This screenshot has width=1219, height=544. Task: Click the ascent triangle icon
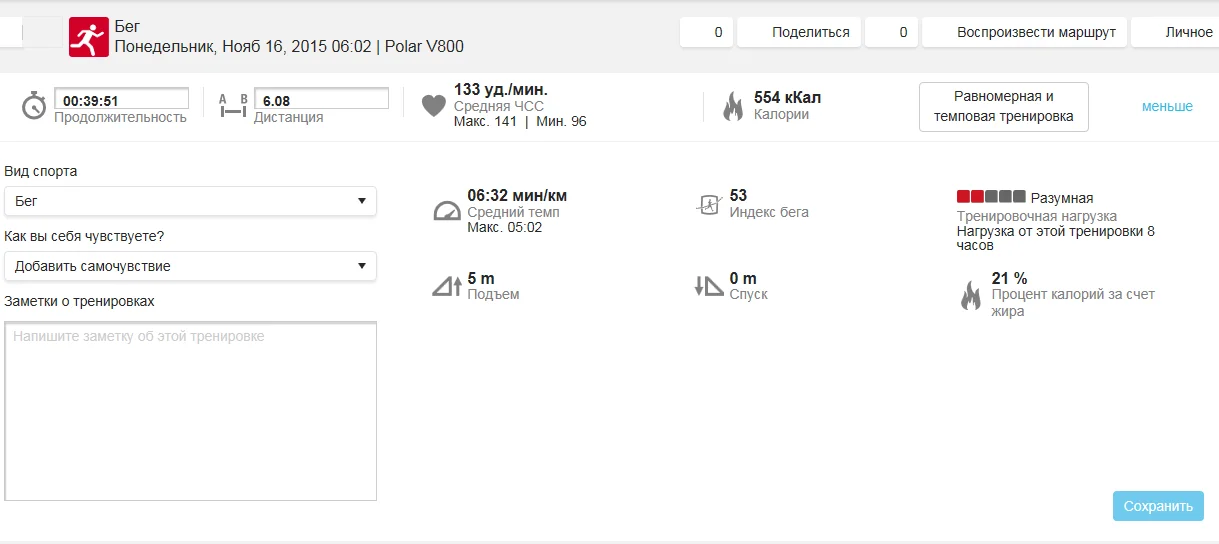click(446, 287)
